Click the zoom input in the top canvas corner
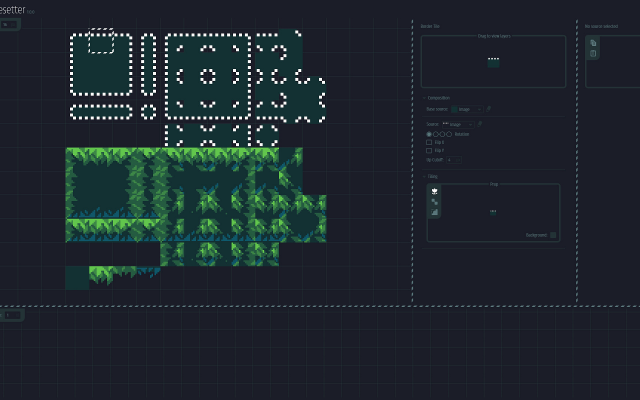Image resolution: width=640 pixels, height=400 pixels. (9, 24)
